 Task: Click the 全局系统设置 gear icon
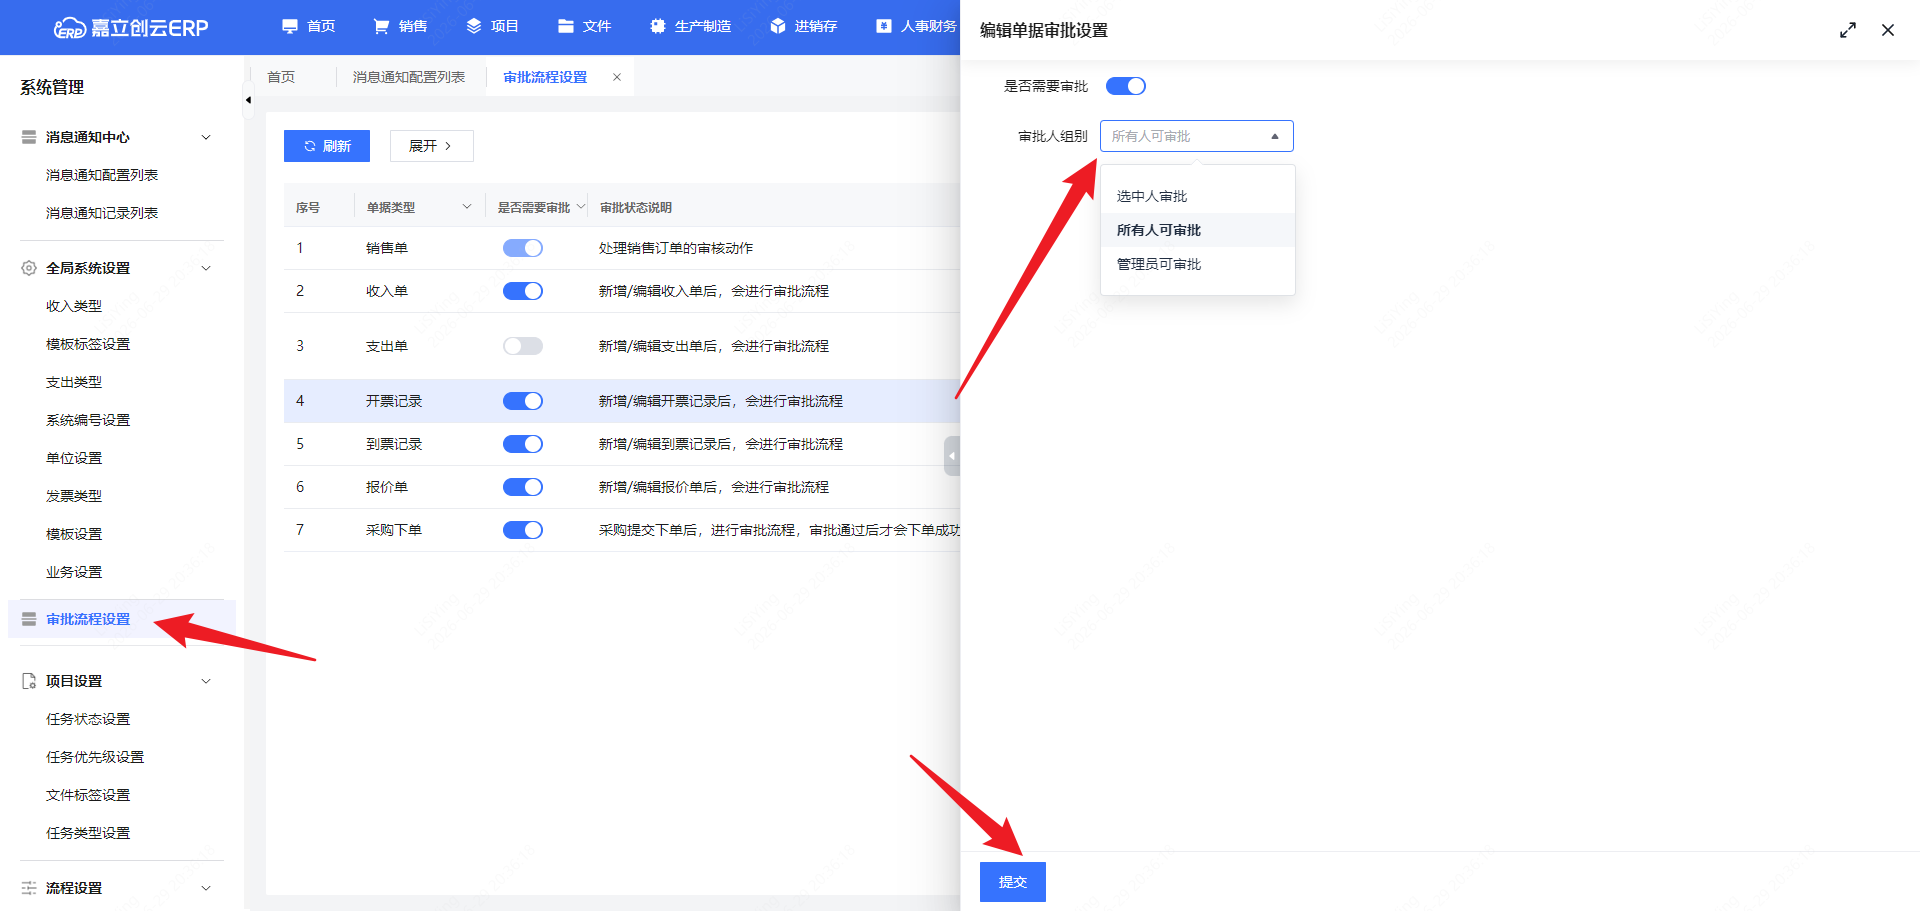pos(29,268)
